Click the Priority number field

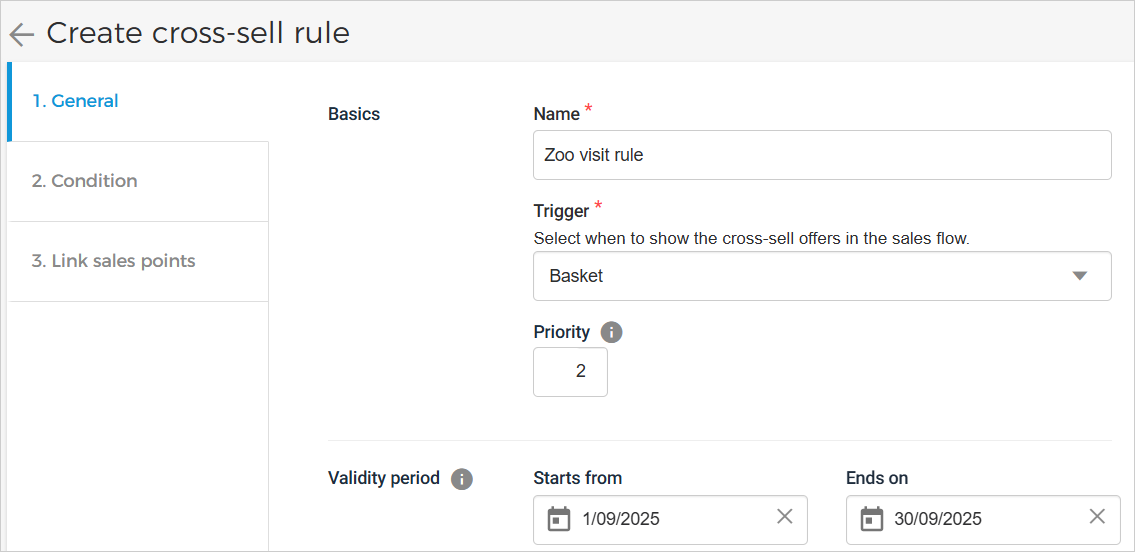coord(570,372)
